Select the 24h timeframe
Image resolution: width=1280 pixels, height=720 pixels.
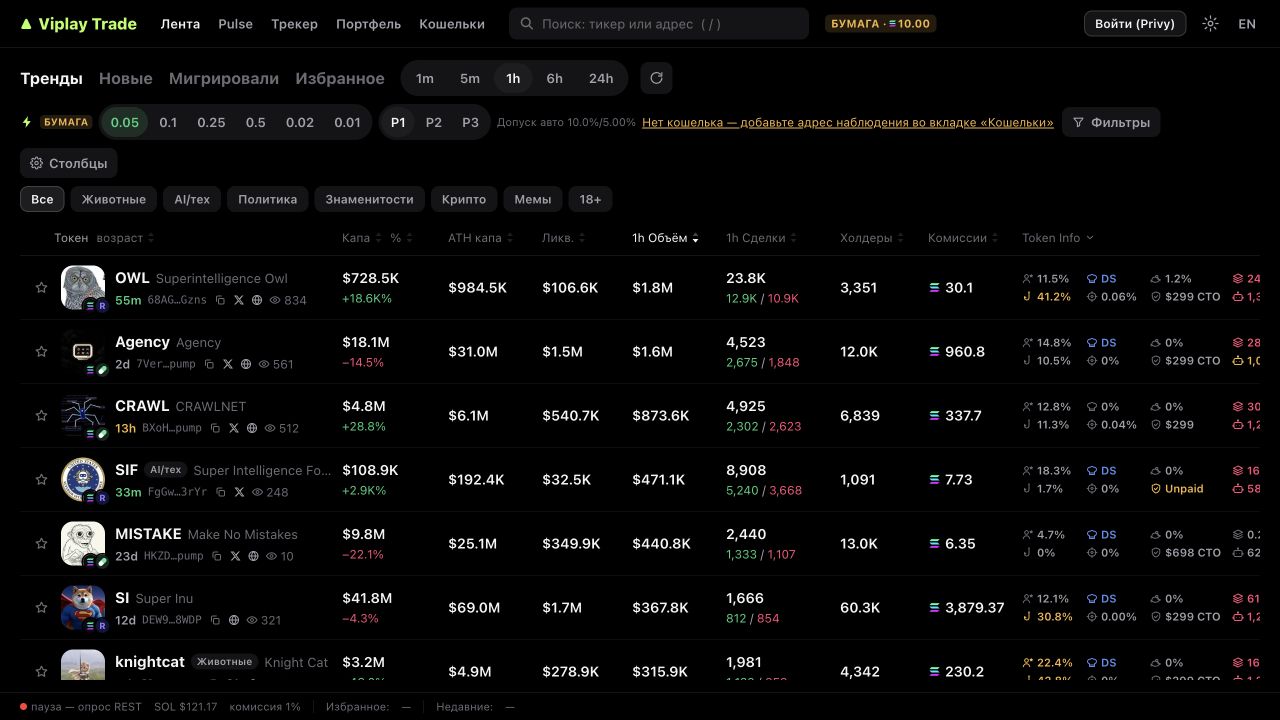601,78
